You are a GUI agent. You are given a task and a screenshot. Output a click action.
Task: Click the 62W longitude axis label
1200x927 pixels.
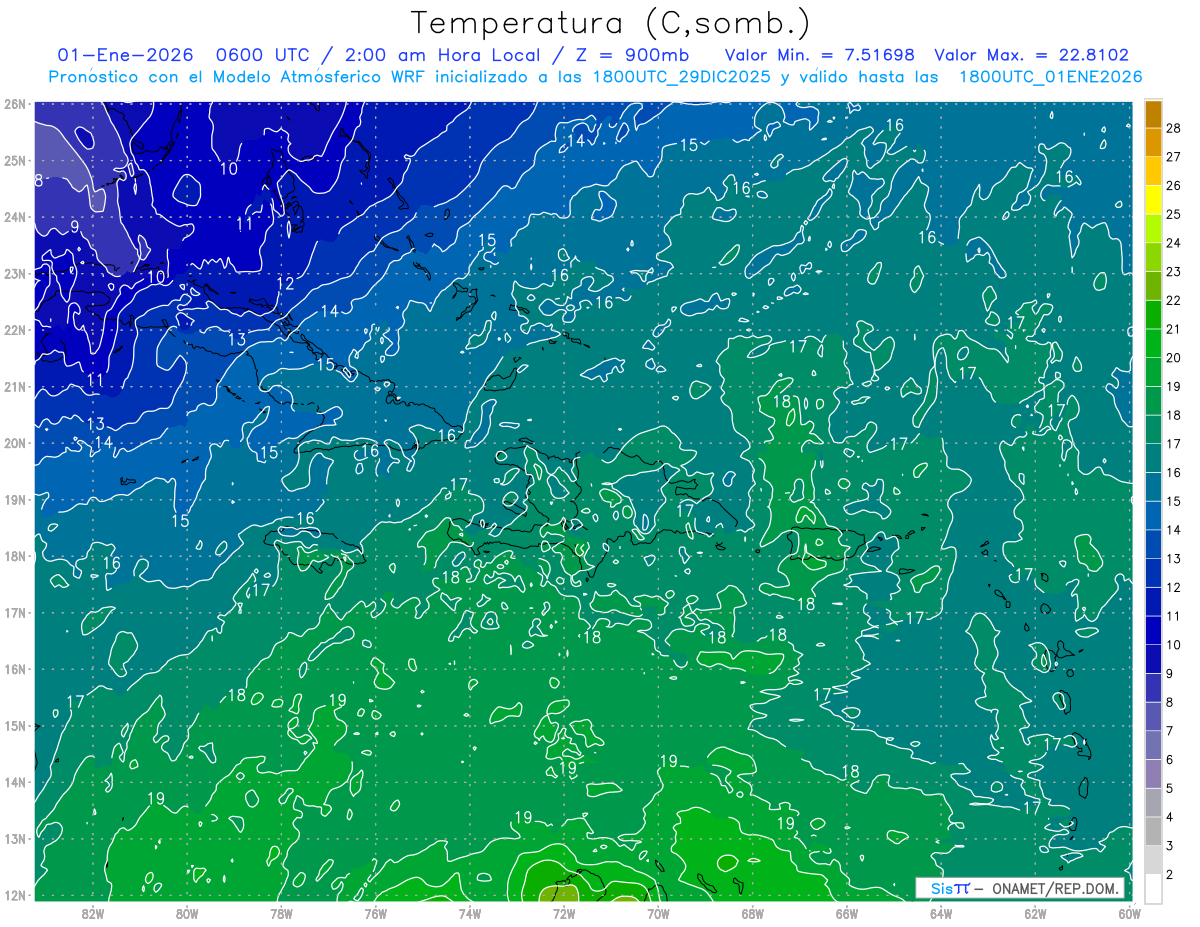tap(1035, 913)
